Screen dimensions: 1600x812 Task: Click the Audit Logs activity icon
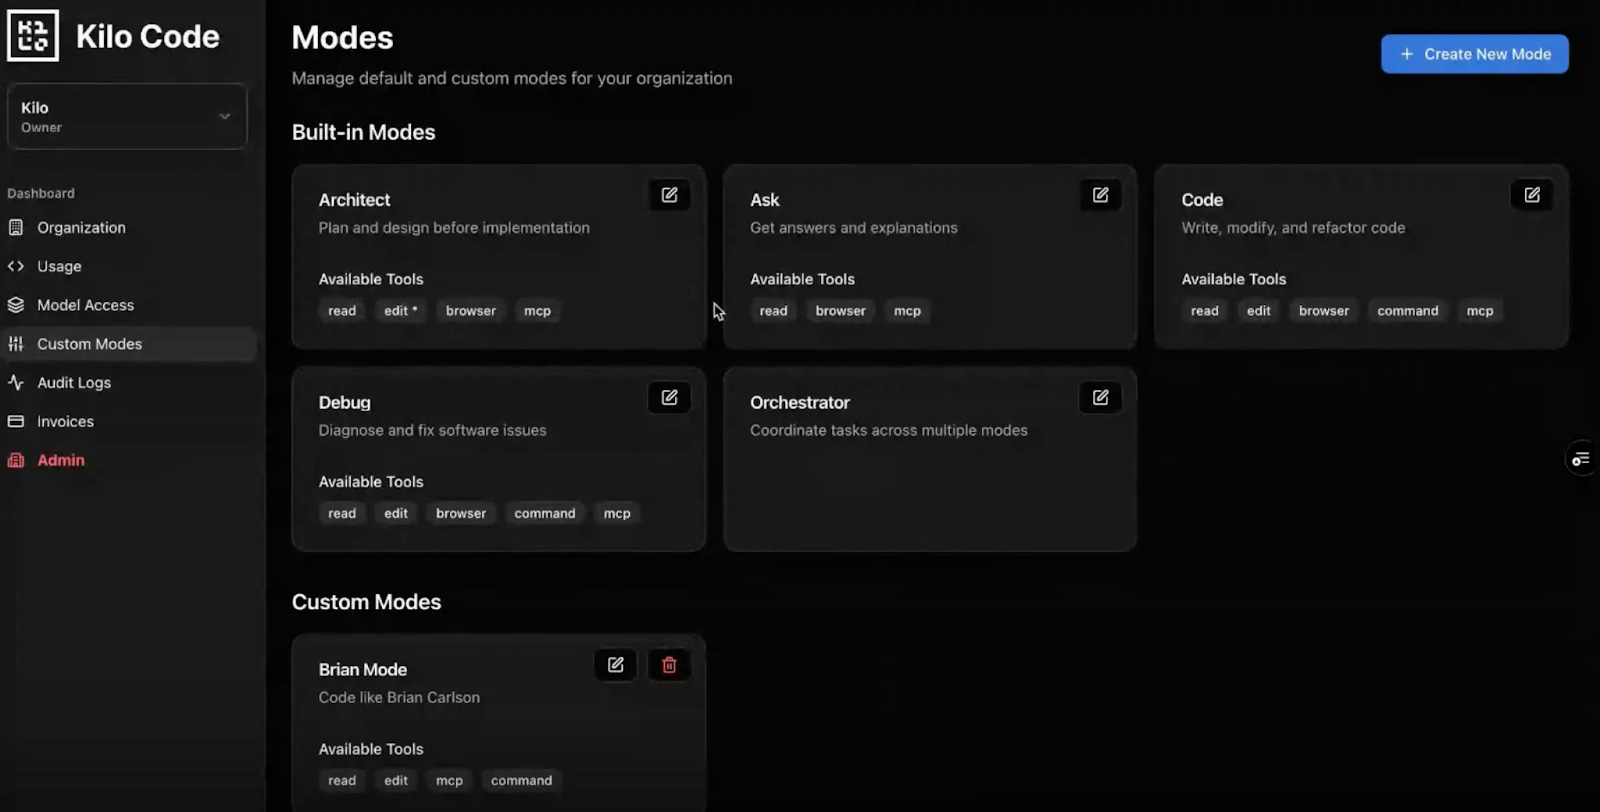pyautogui.click(x=16, y=383)
